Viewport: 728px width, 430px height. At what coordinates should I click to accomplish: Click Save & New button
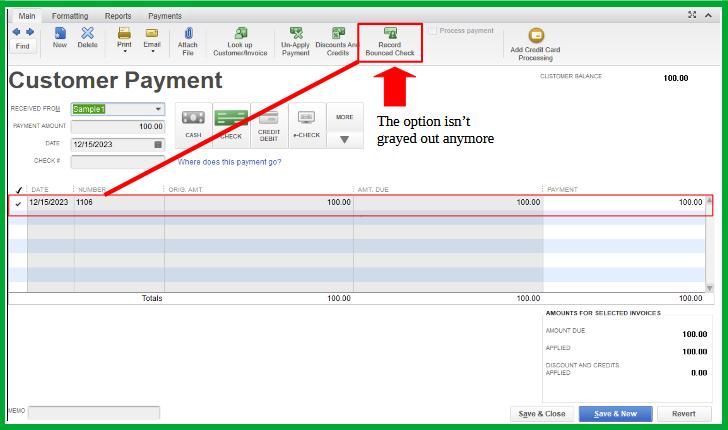pos(616,414)
